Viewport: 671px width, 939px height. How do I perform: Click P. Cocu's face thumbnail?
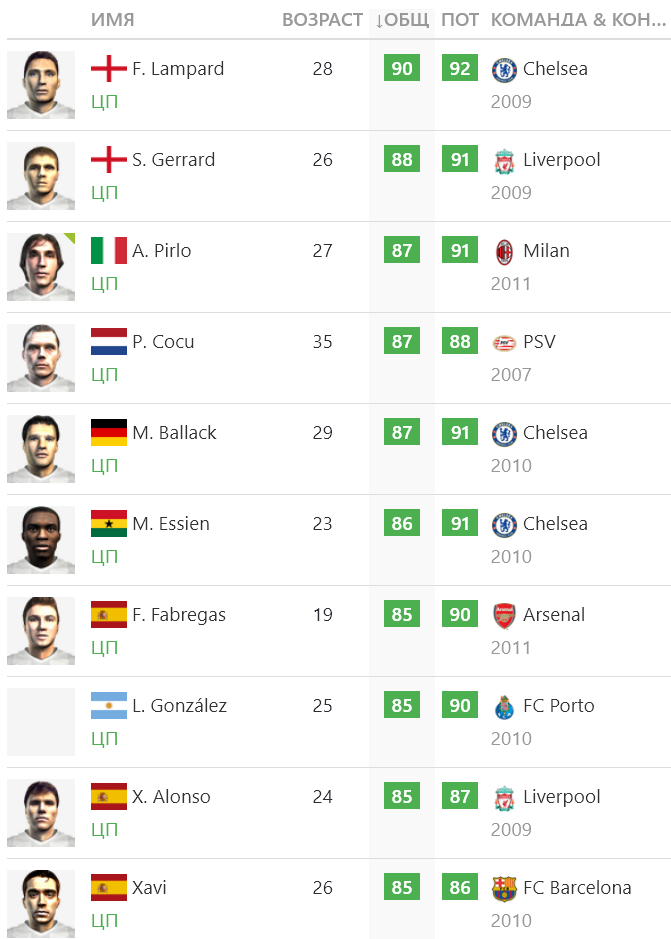[x=41, y=358]
